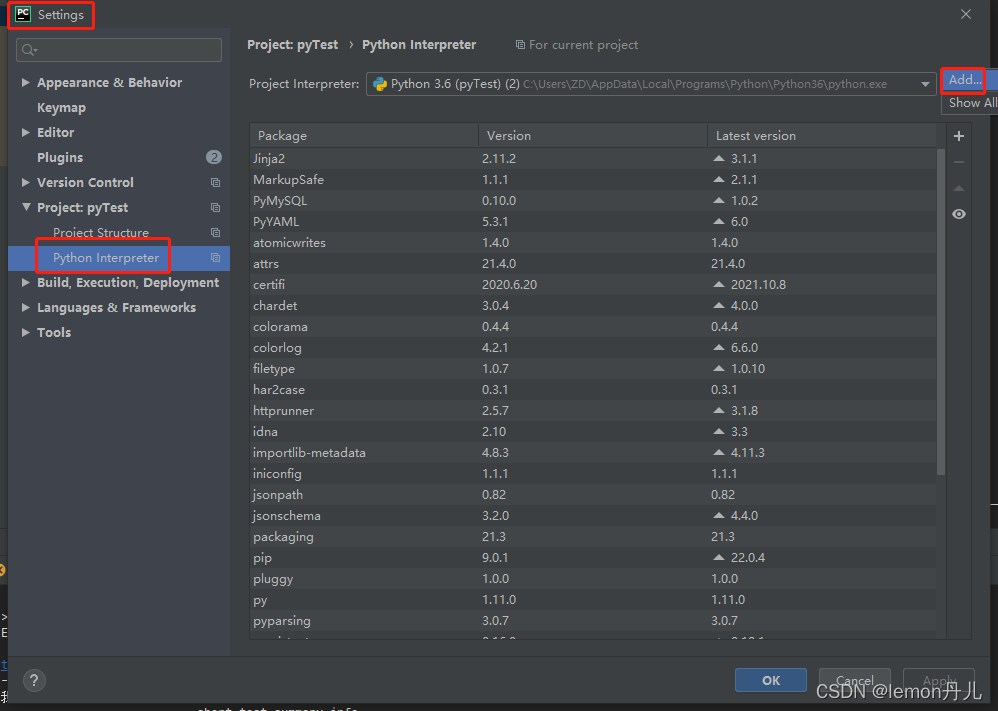The height and width of the screenshot is (711, 998).
Task: Select the filetype package row
Action: 593,369
